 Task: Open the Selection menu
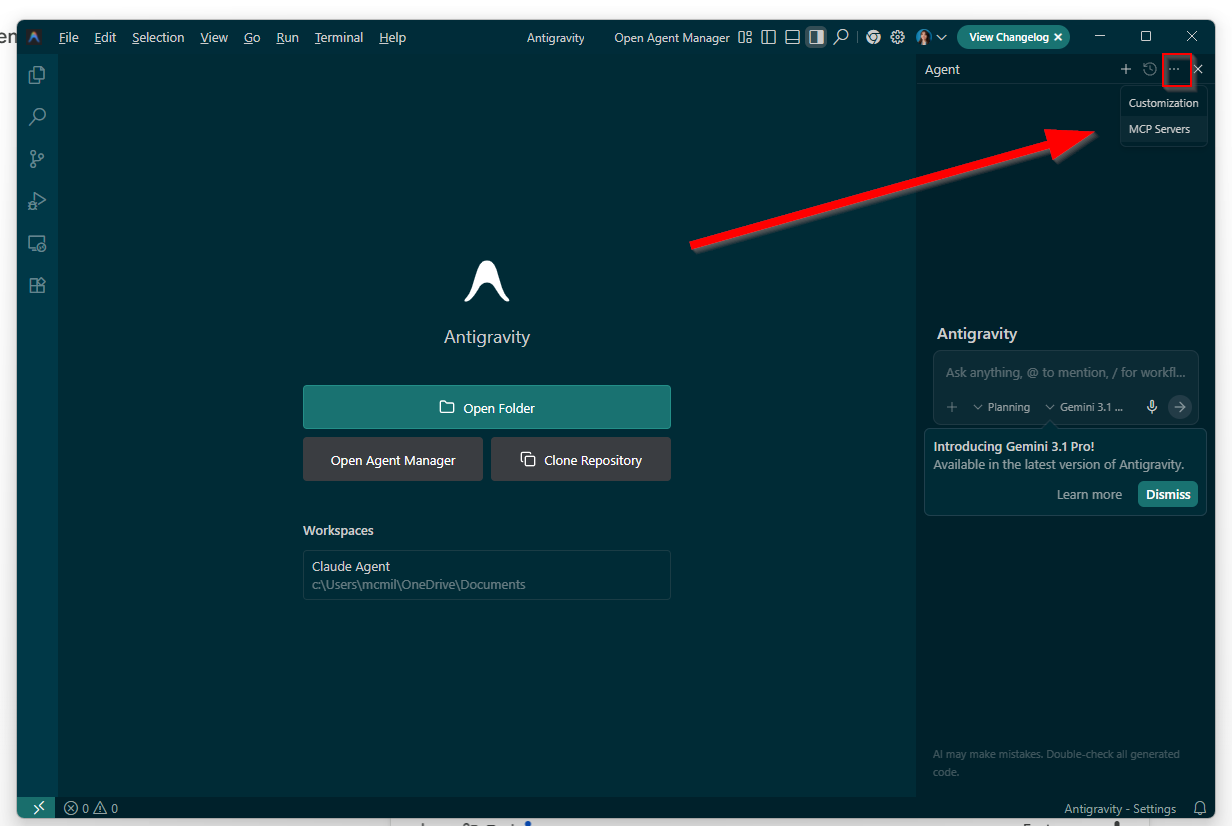[158, 37]
